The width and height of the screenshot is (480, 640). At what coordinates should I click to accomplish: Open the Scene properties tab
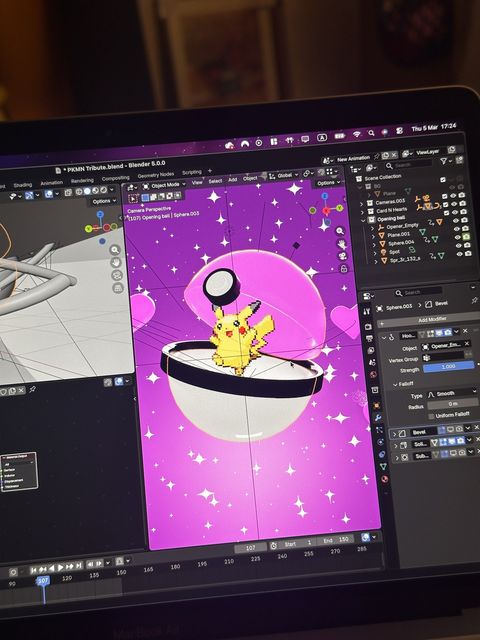[372, 362]
